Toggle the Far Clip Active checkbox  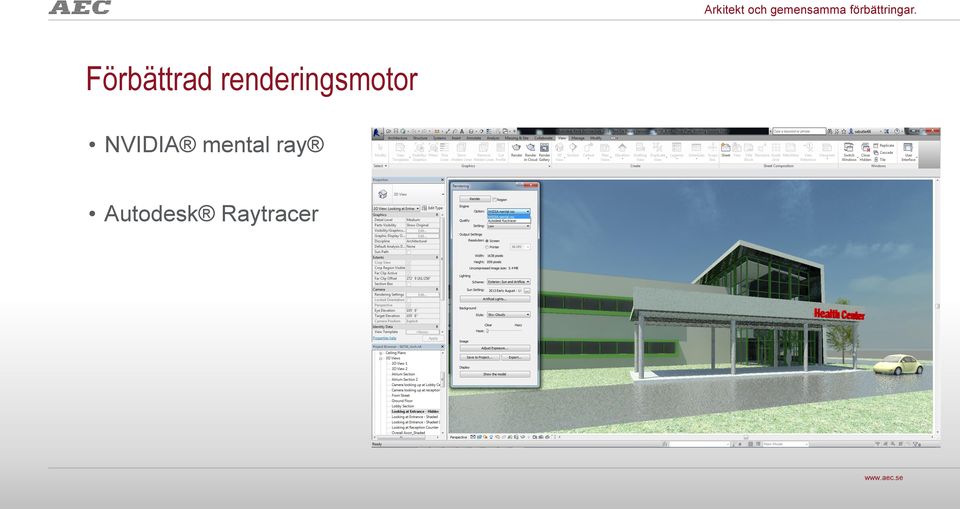(x=408, y=273)
